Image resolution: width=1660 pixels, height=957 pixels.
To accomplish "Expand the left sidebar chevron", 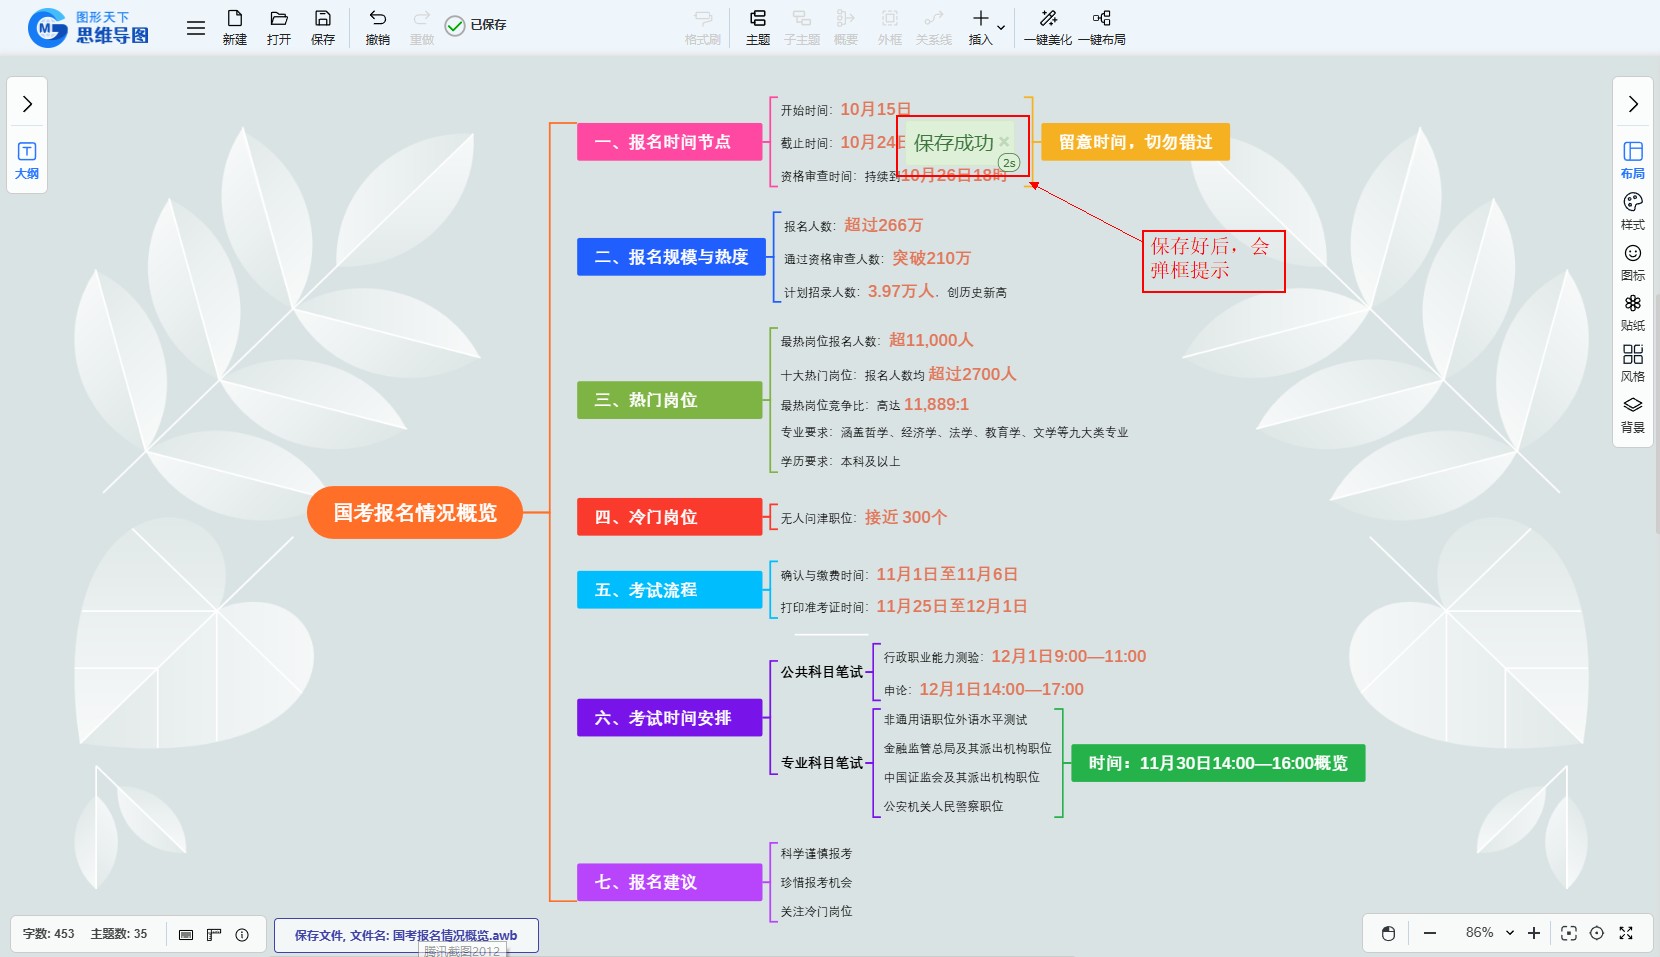I will click(27, 104).
